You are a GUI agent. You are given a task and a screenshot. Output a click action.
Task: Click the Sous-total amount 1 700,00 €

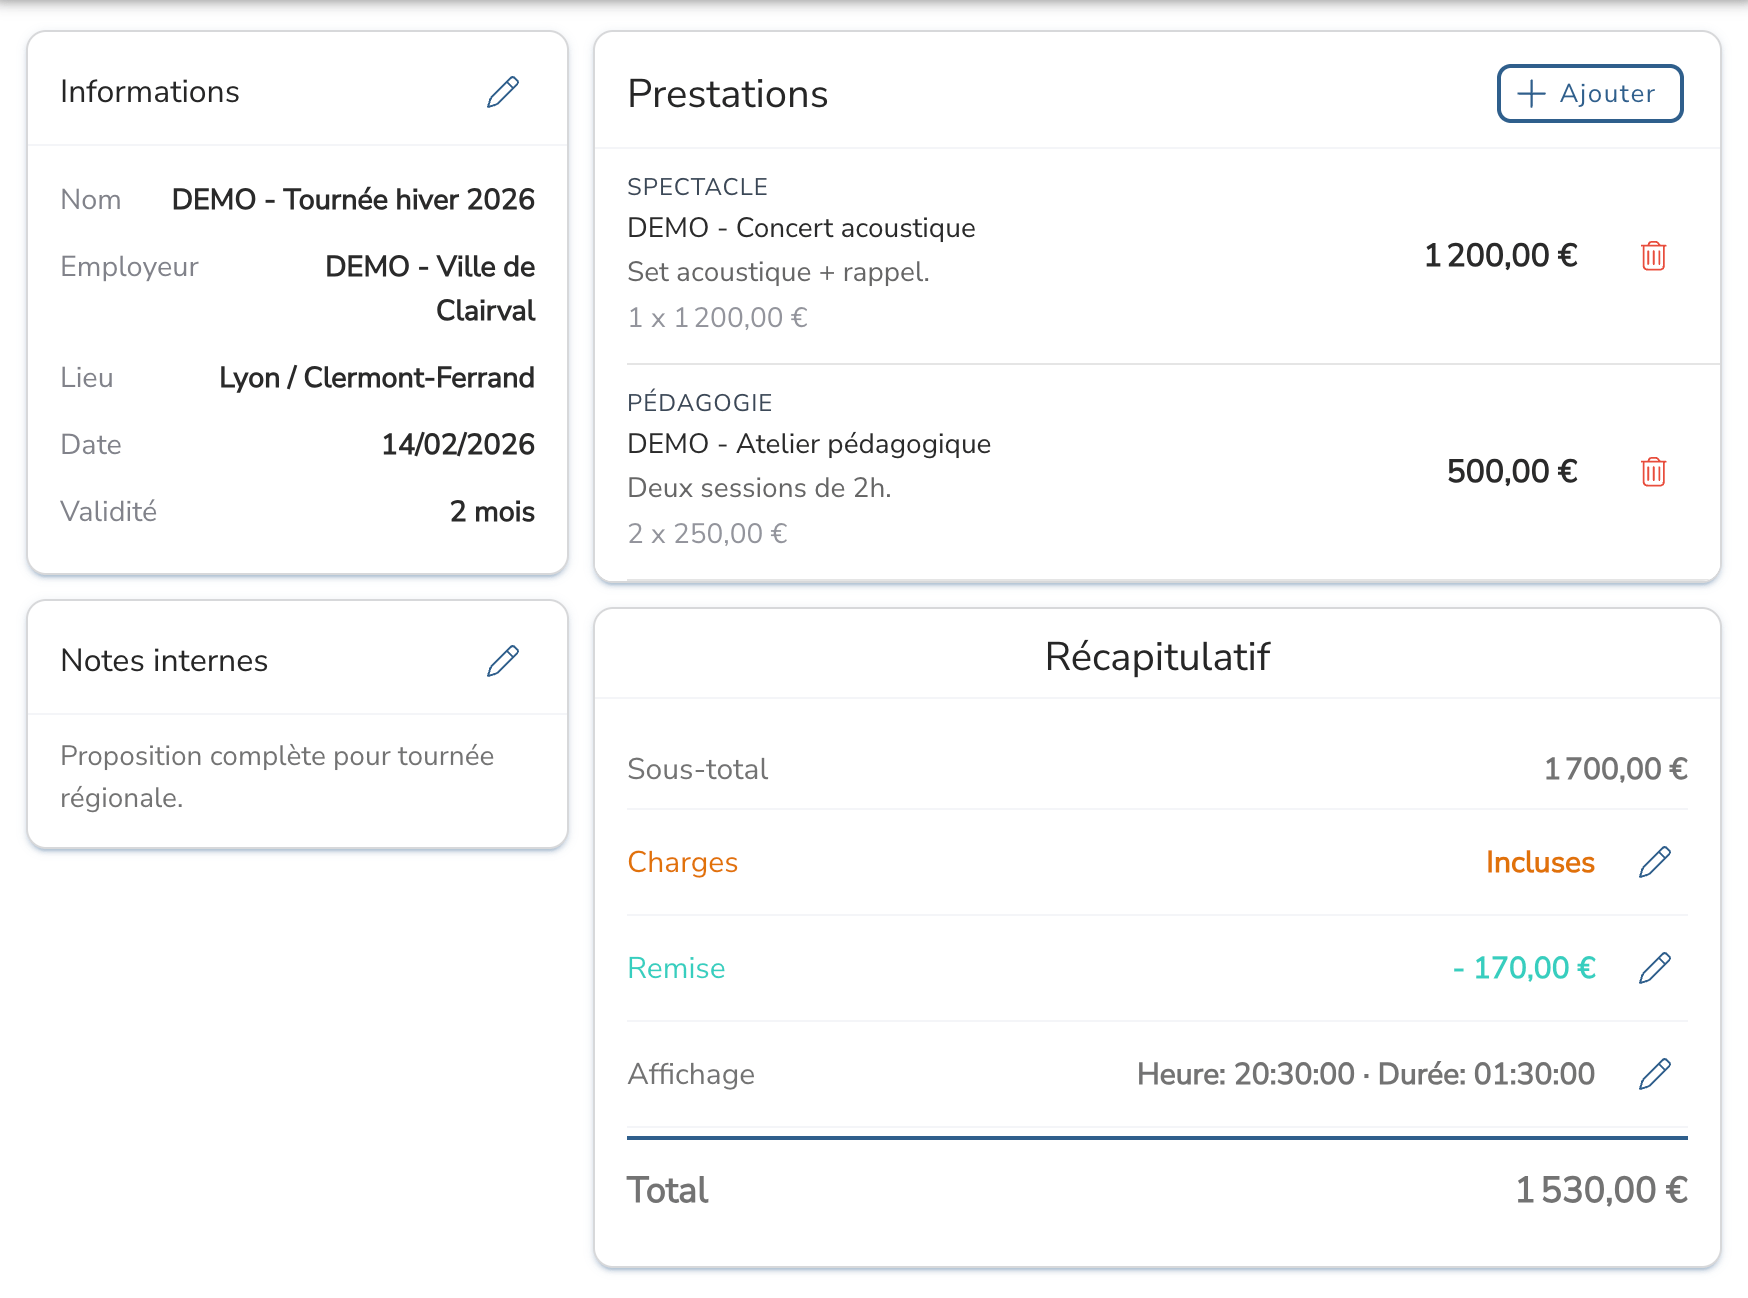tap(1615, 769)
